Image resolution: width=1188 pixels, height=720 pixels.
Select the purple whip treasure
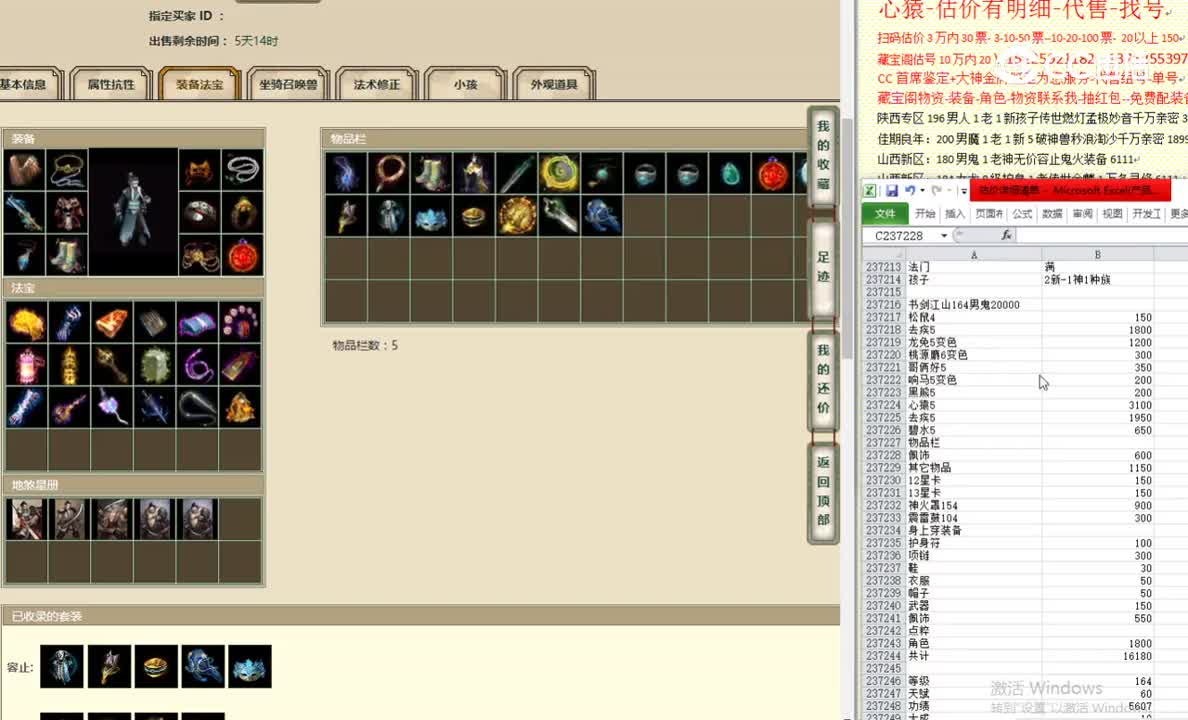(197, 365)
